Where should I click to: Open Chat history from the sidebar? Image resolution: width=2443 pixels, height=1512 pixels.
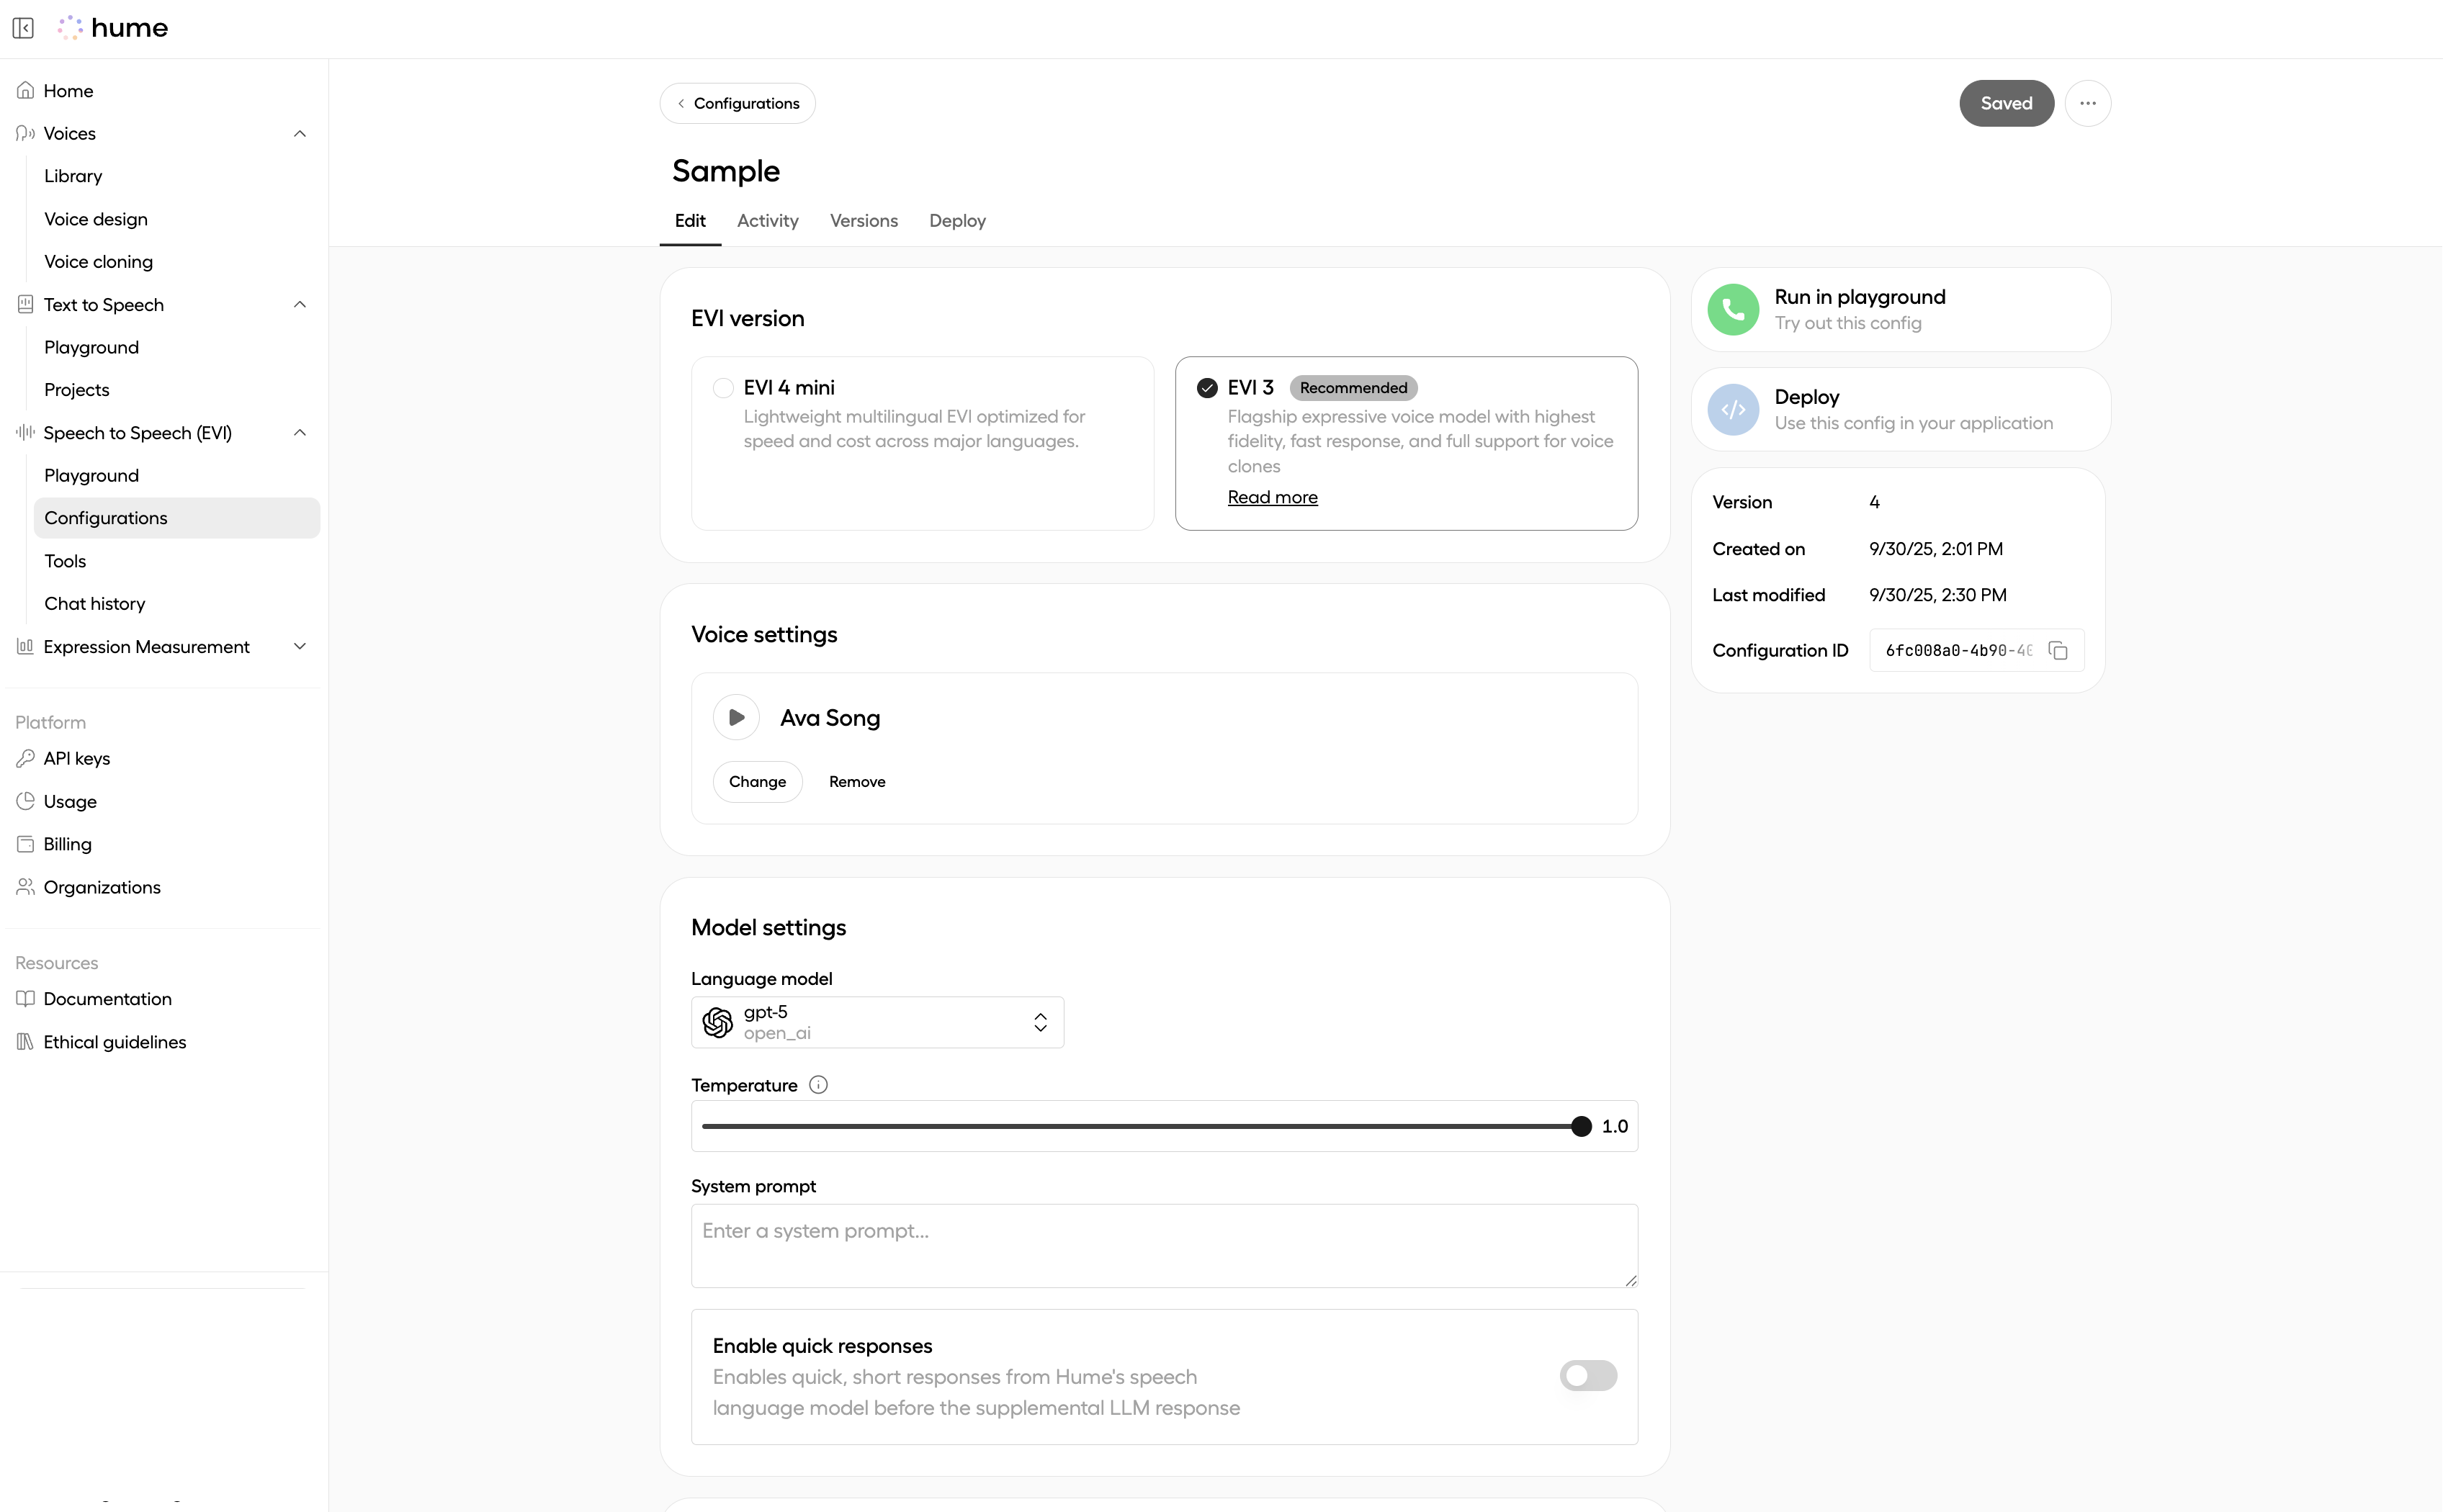(94, 603)
